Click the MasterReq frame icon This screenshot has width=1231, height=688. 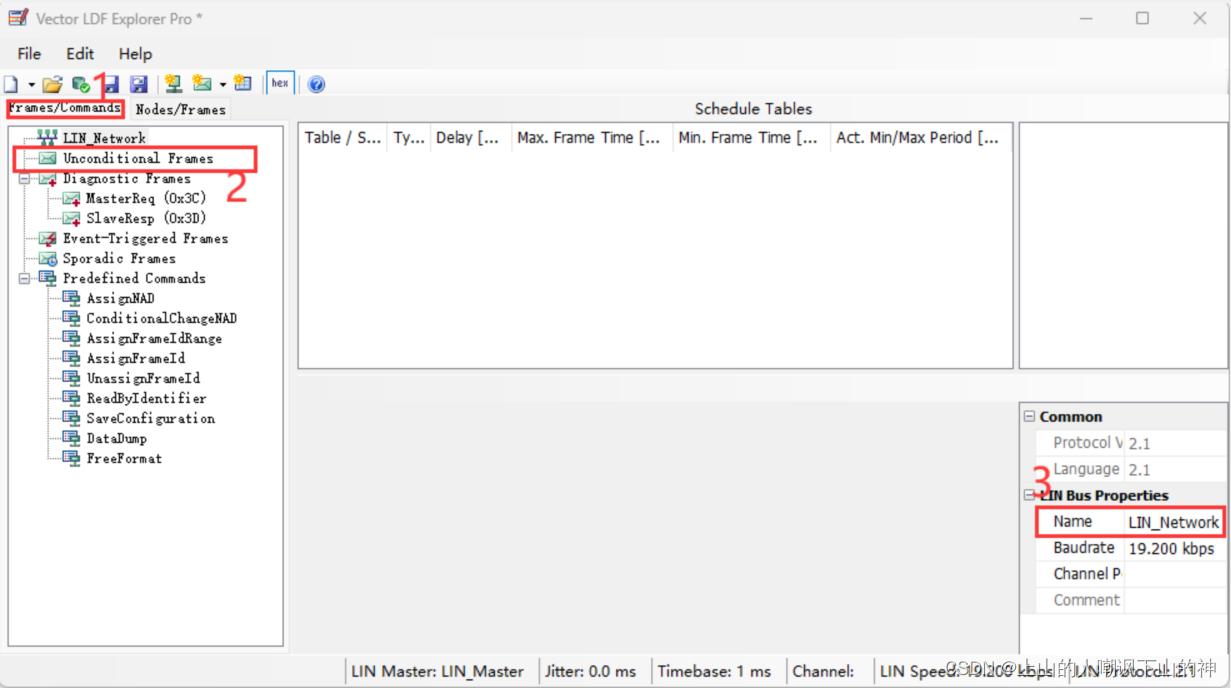tap(71, 199)
